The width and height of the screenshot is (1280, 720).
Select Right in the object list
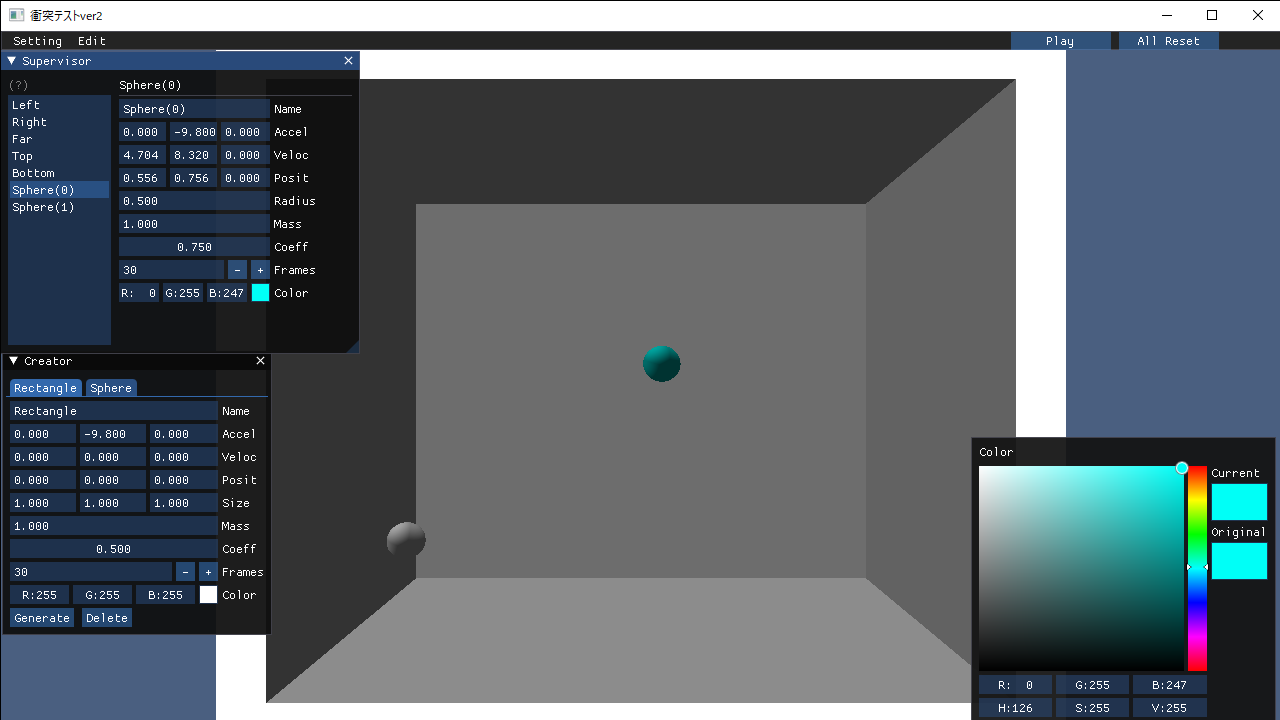point(59,122)
